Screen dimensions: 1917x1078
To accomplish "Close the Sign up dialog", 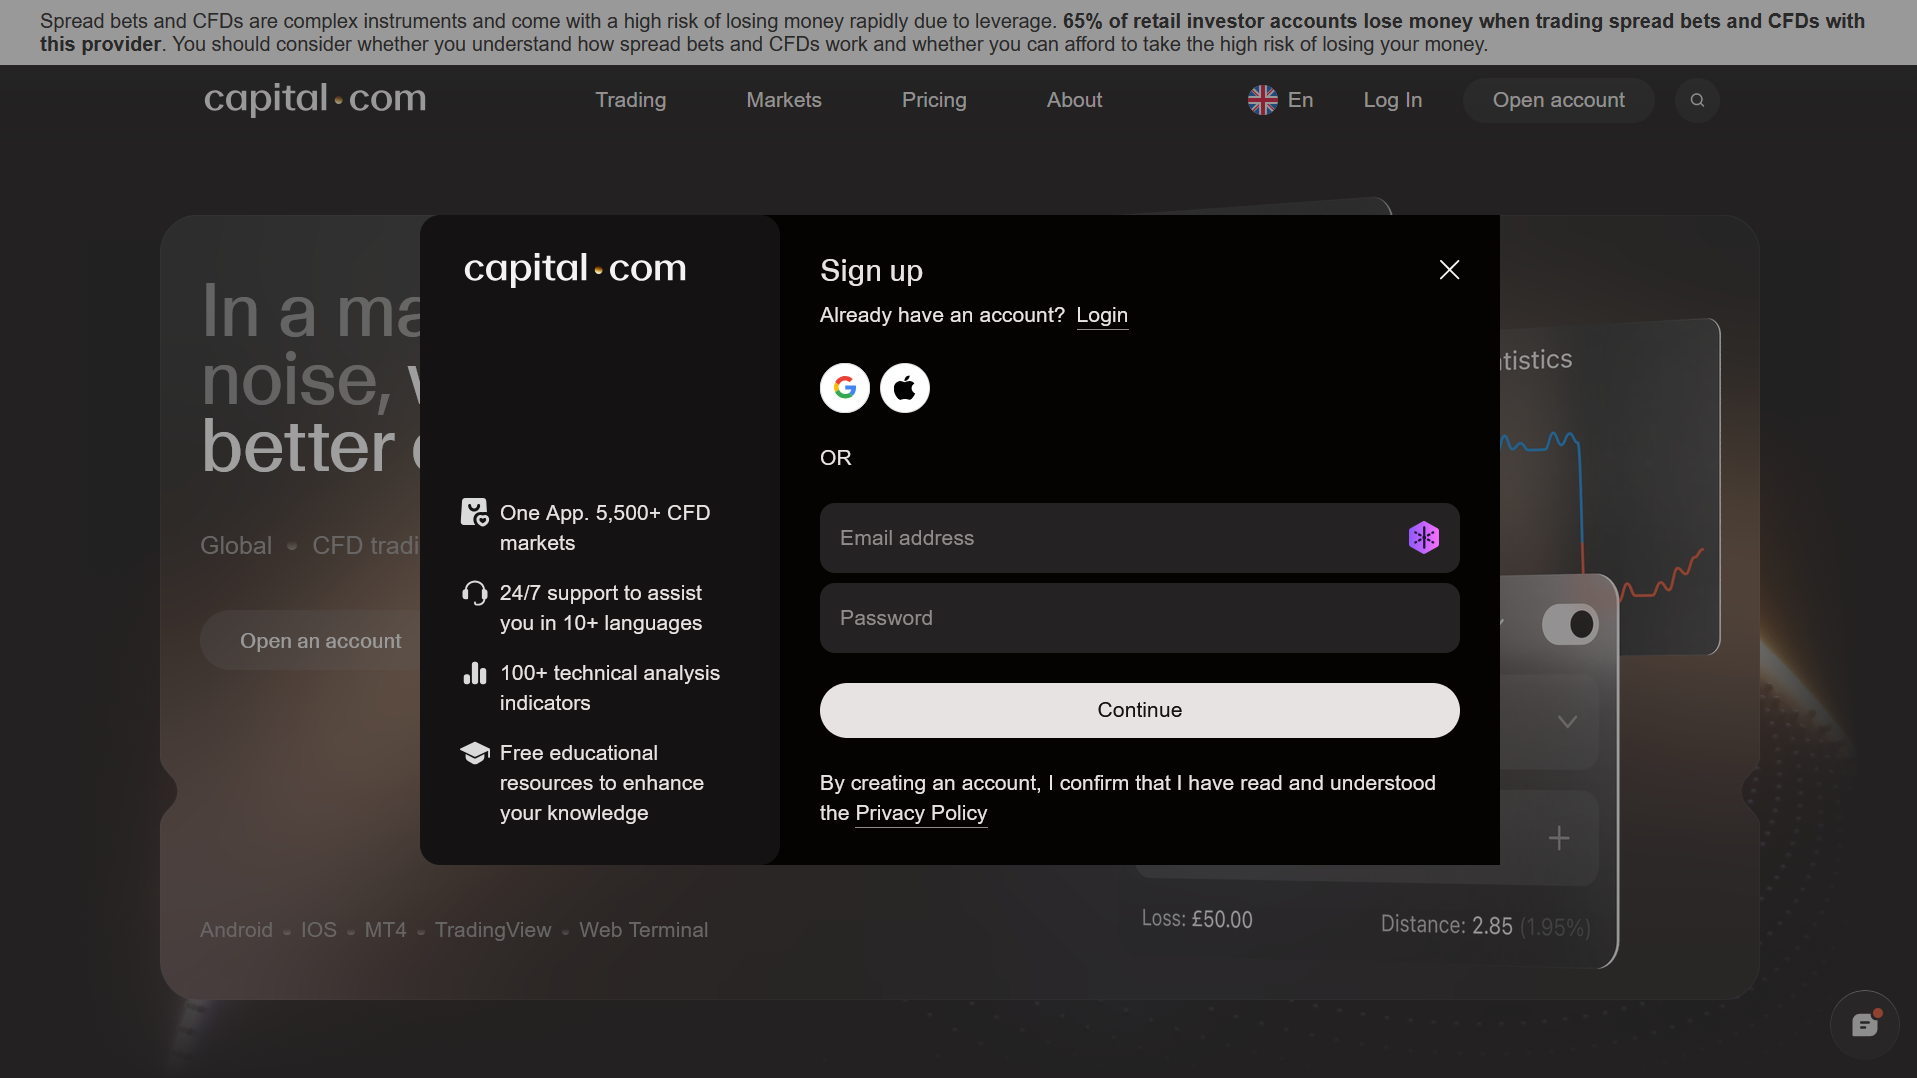I will [1449, 270].
